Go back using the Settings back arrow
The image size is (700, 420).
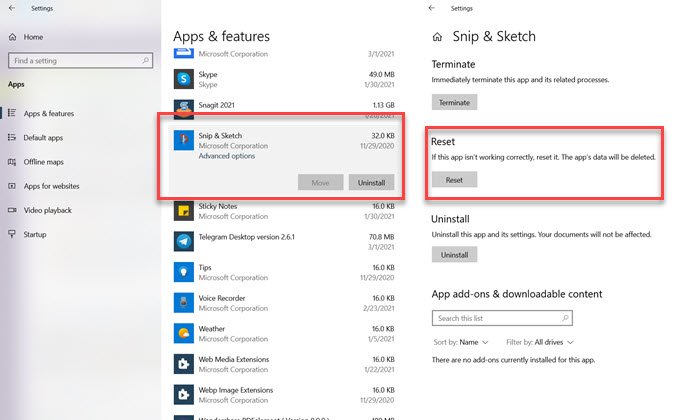431,8
